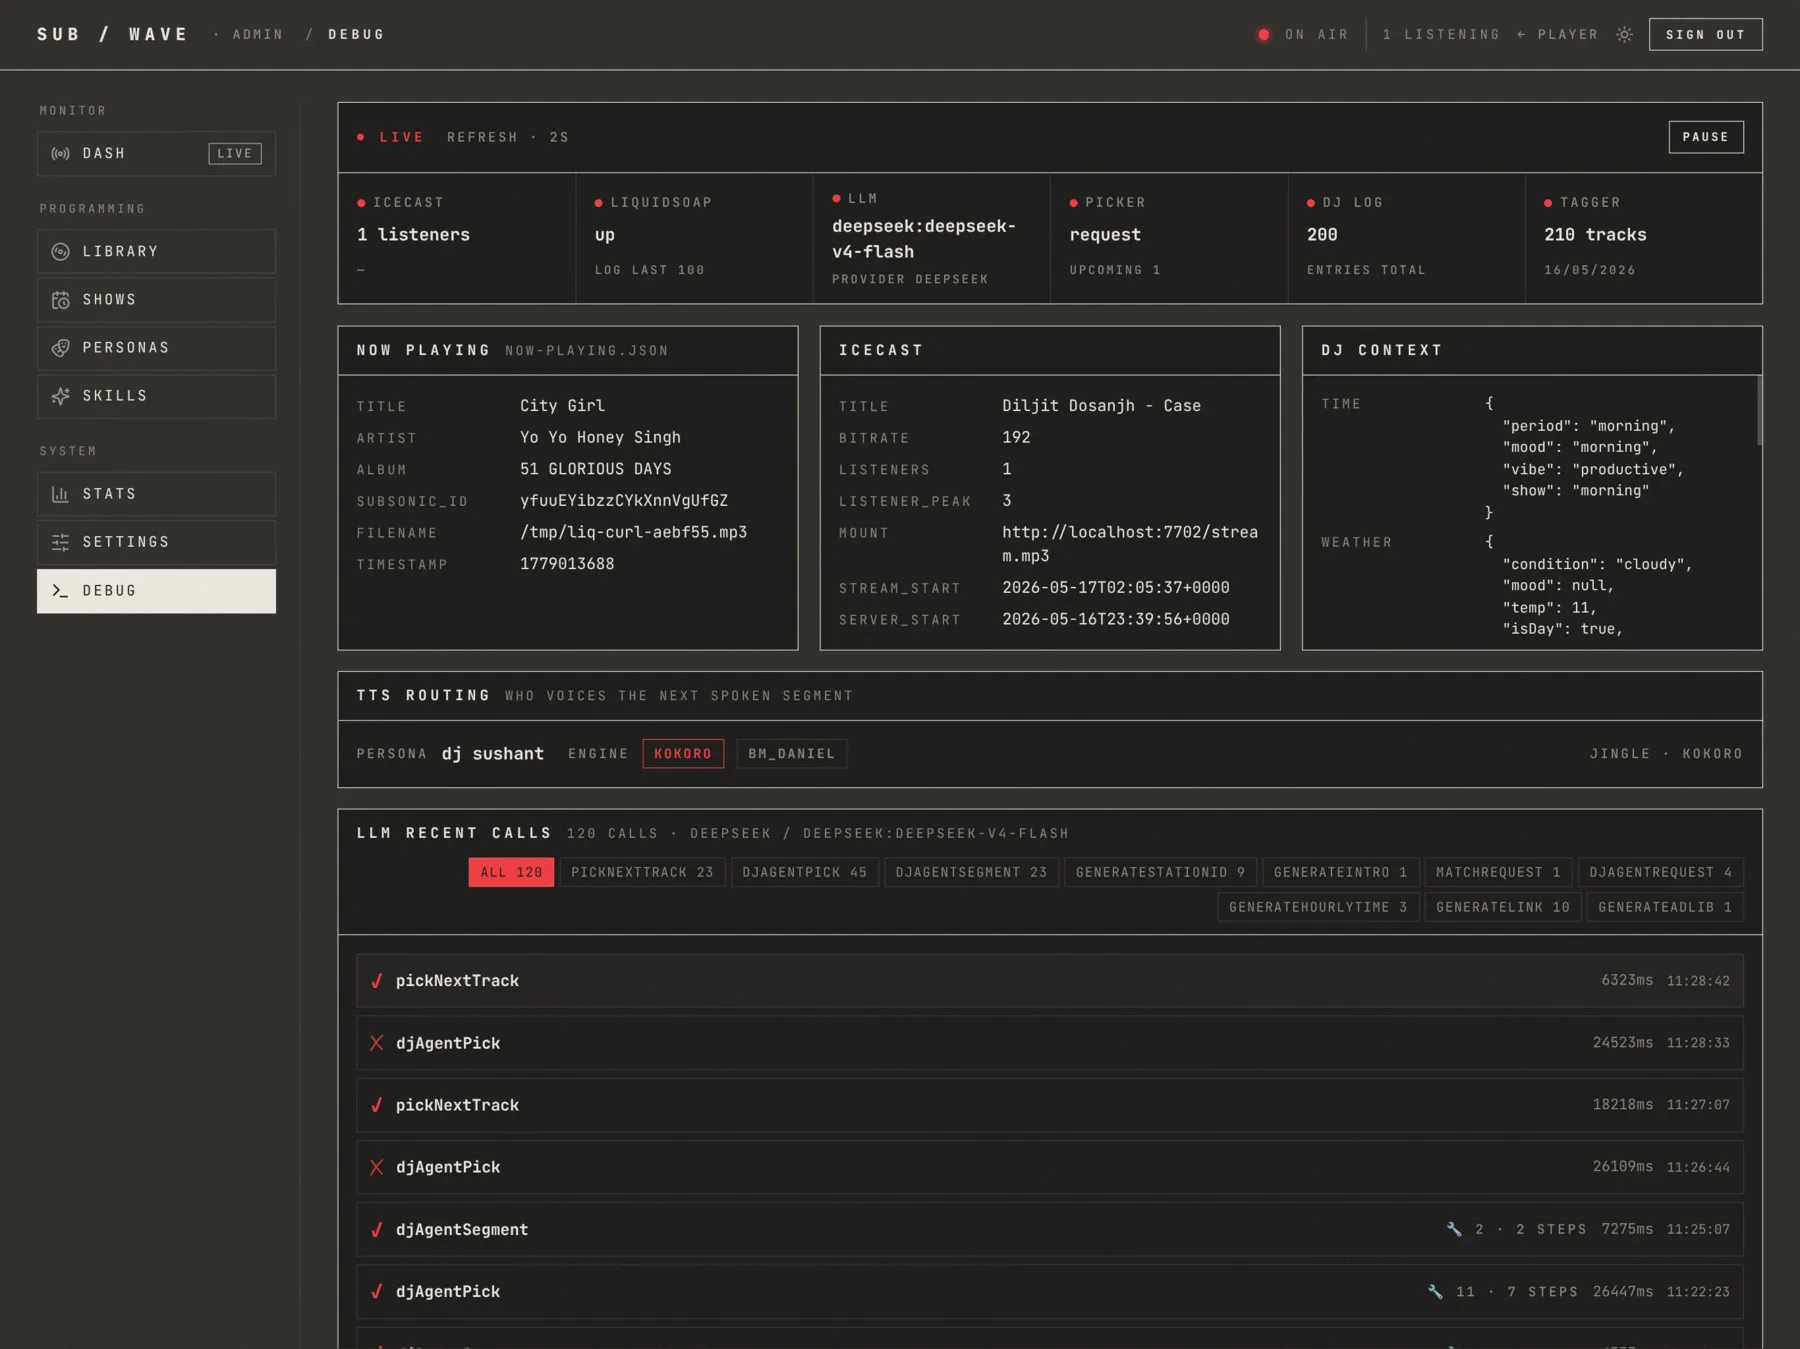Filter calls by GenerateAdLib 1

[x=1665, y=907]
